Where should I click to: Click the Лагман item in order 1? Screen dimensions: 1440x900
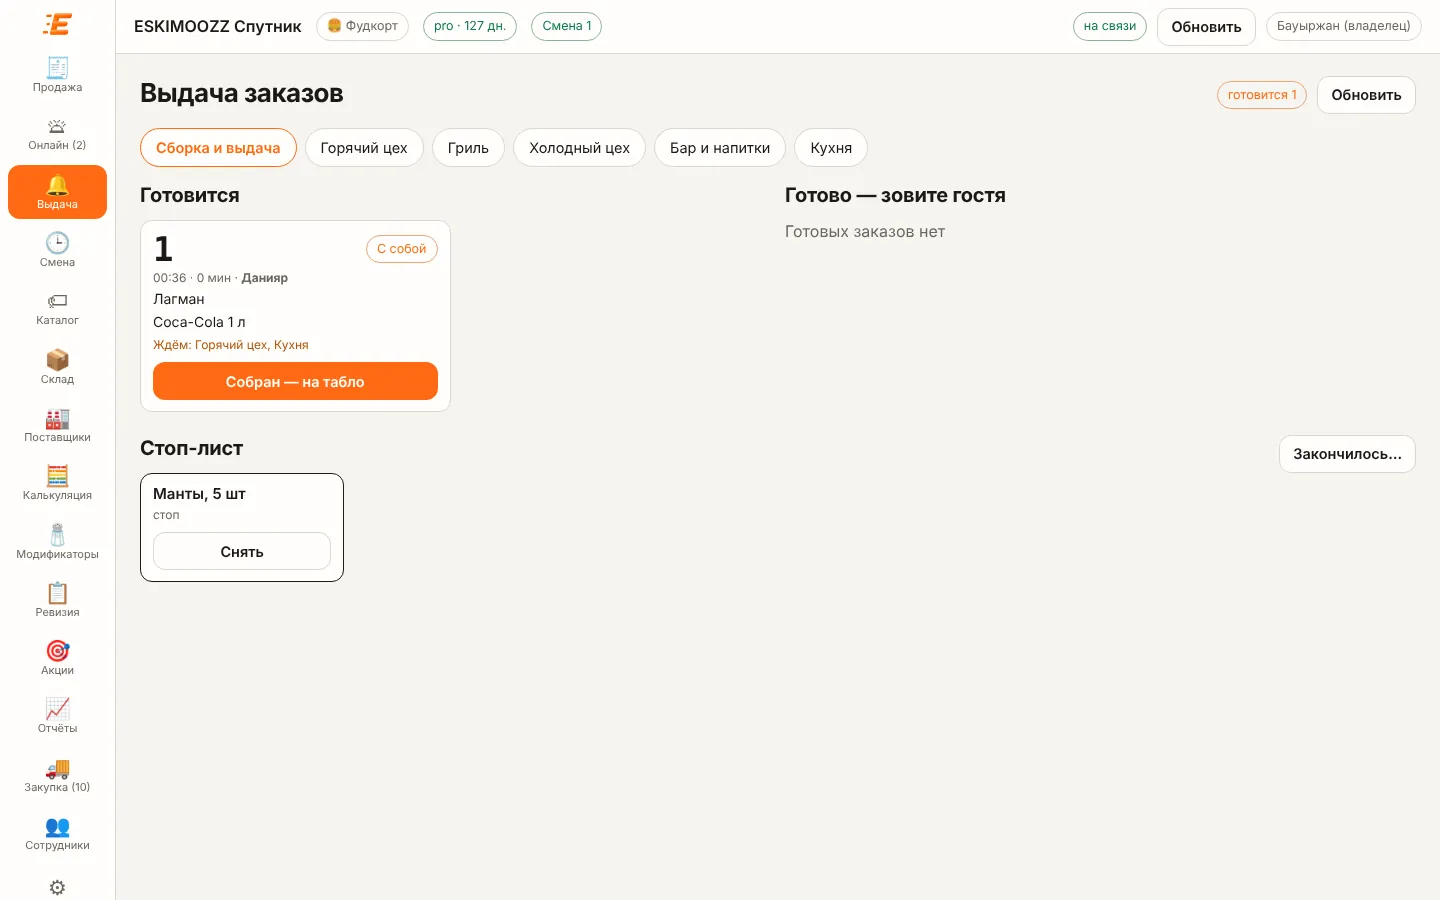[x=179, y=299]
